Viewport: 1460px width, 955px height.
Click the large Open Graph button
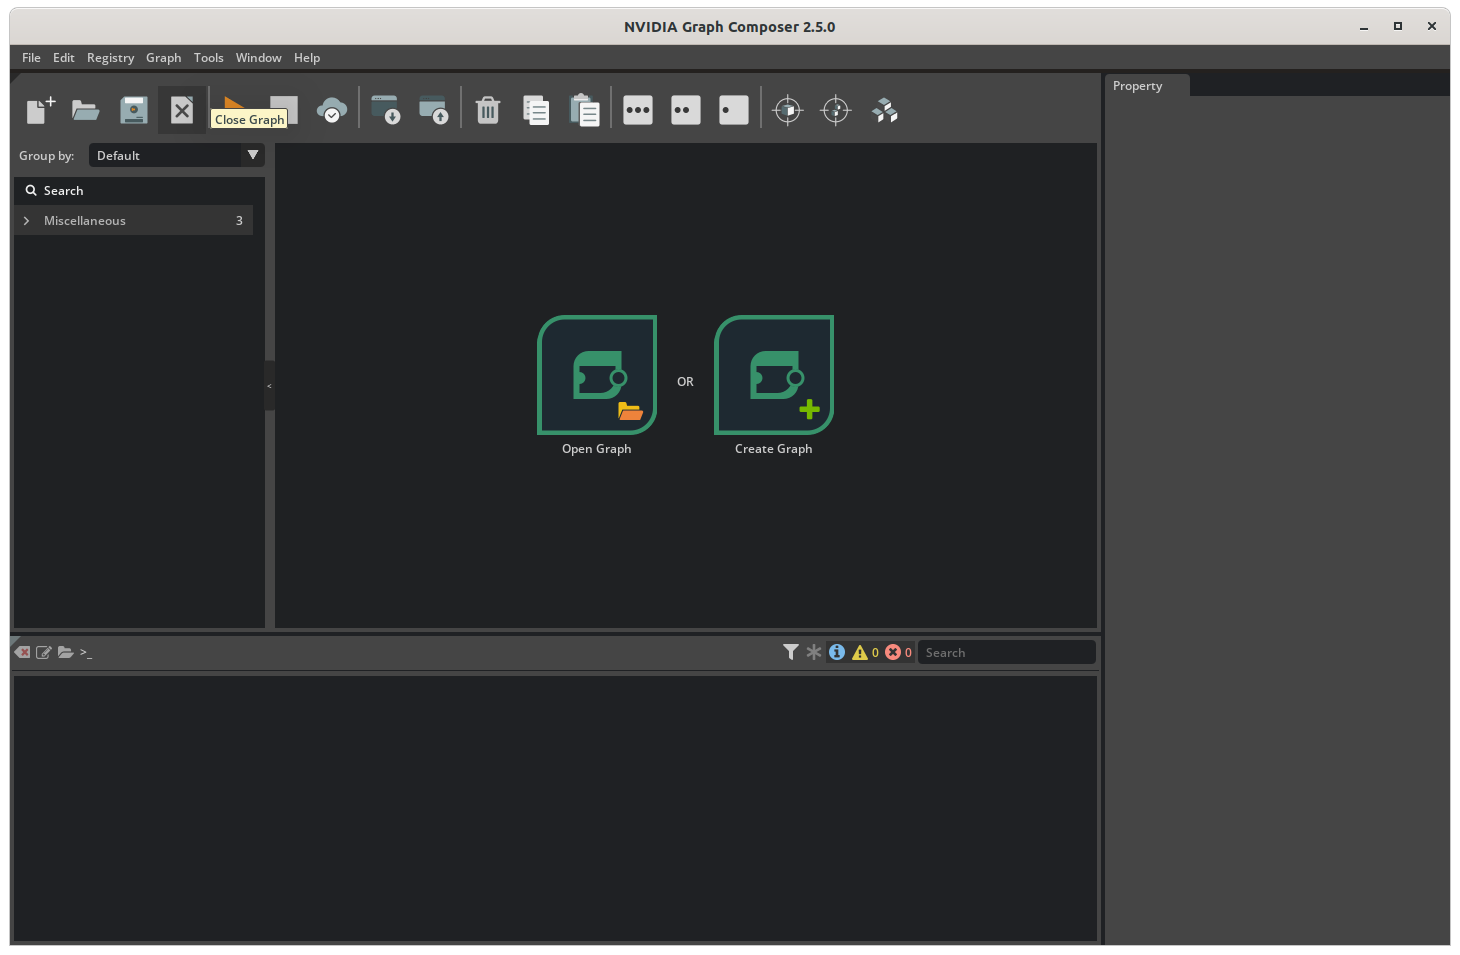597,375
